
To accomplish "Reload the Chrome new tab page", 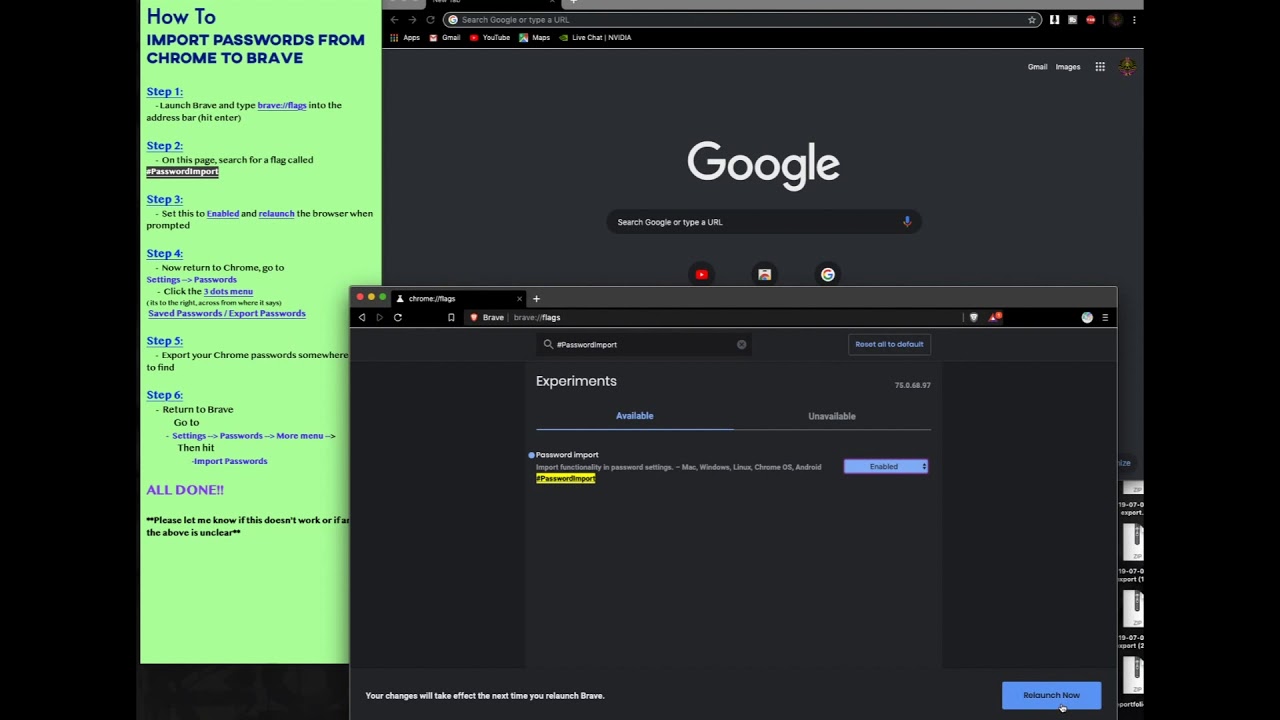I will 430,19.
